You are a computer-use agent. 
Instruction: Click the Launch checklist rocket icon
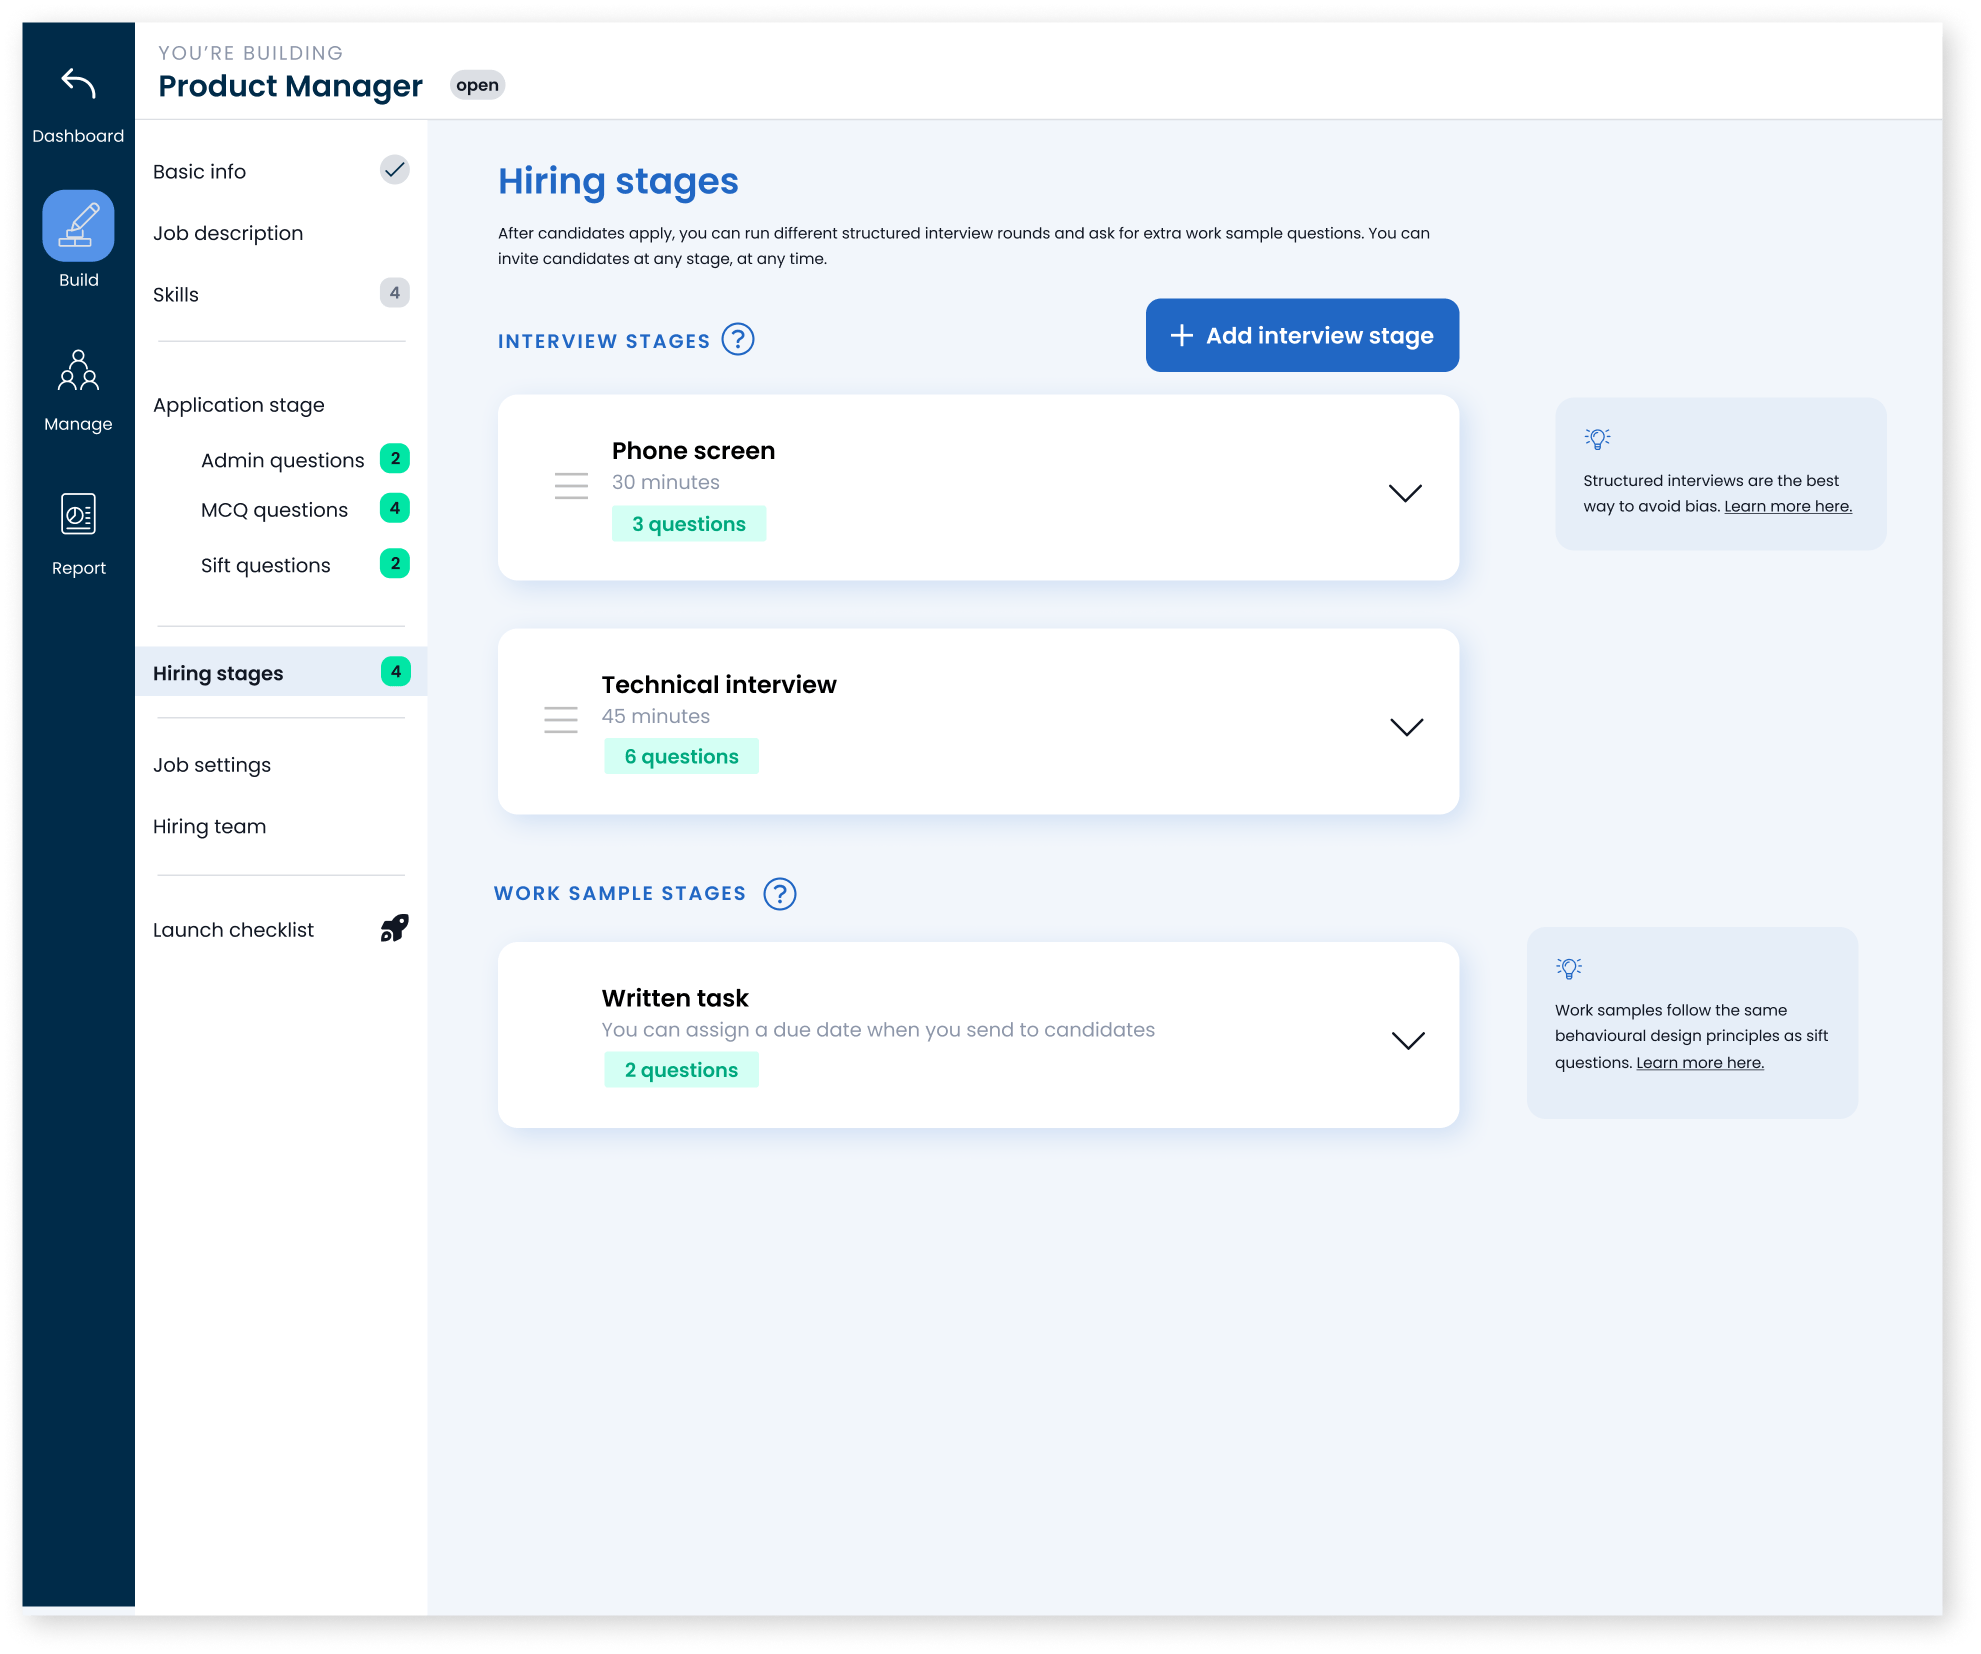[394, 929]
